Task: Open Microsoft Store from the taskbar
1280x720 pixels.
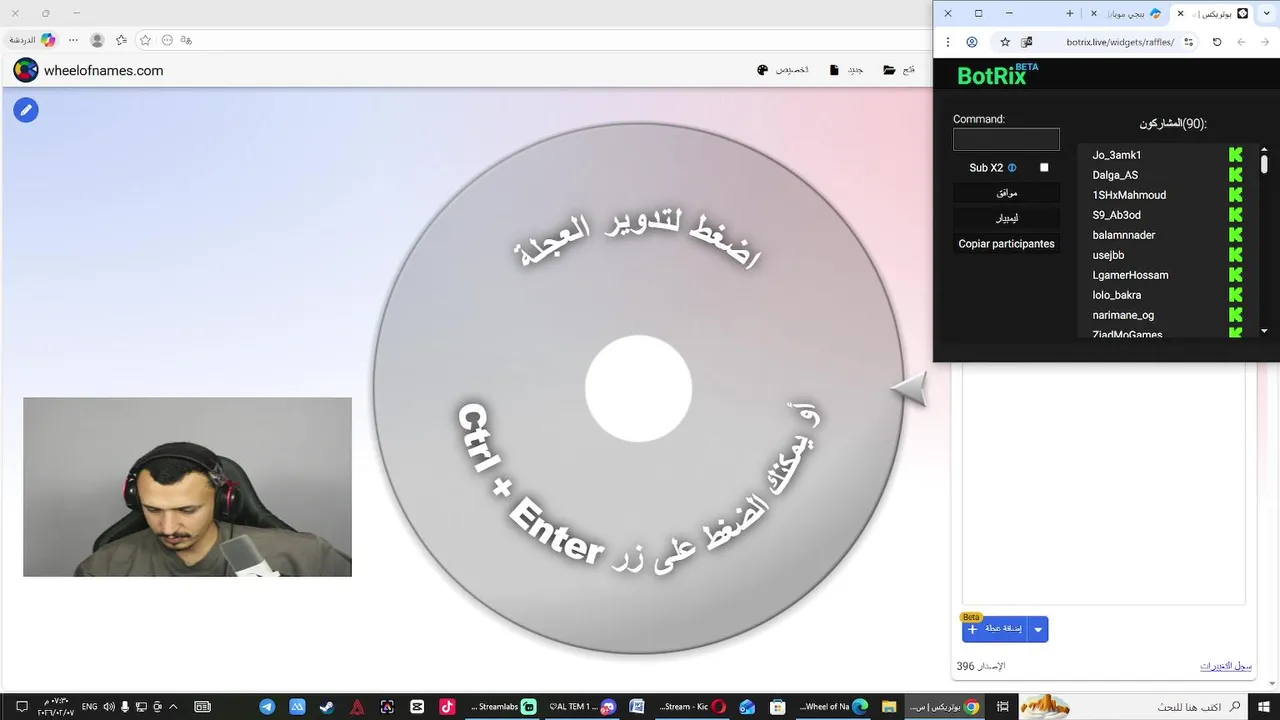Action: point(777,706)
